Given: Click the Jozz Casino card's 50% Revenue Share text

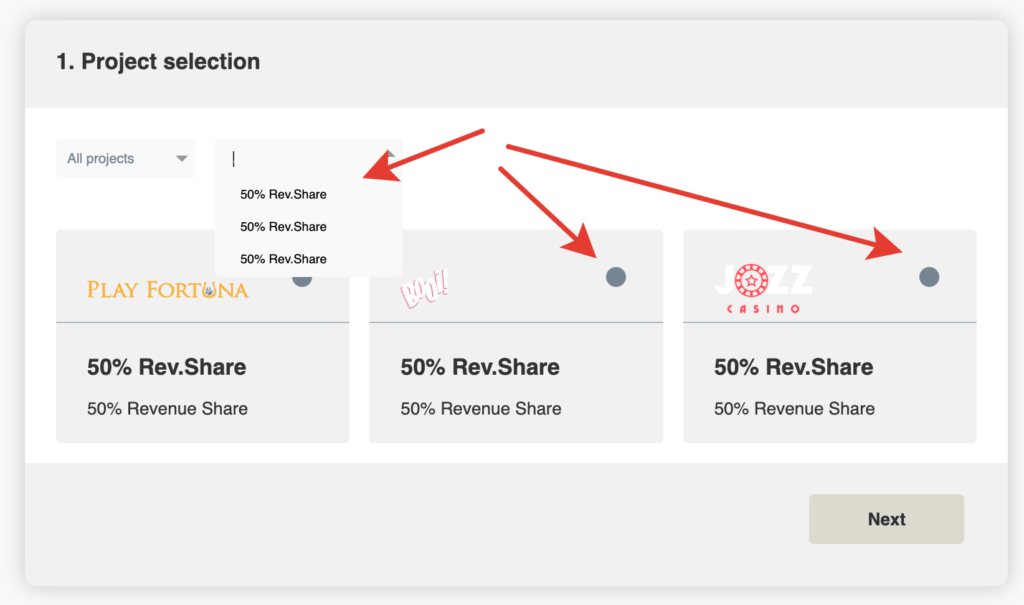Looking at the screenshot, I should [x=794, y=408].
